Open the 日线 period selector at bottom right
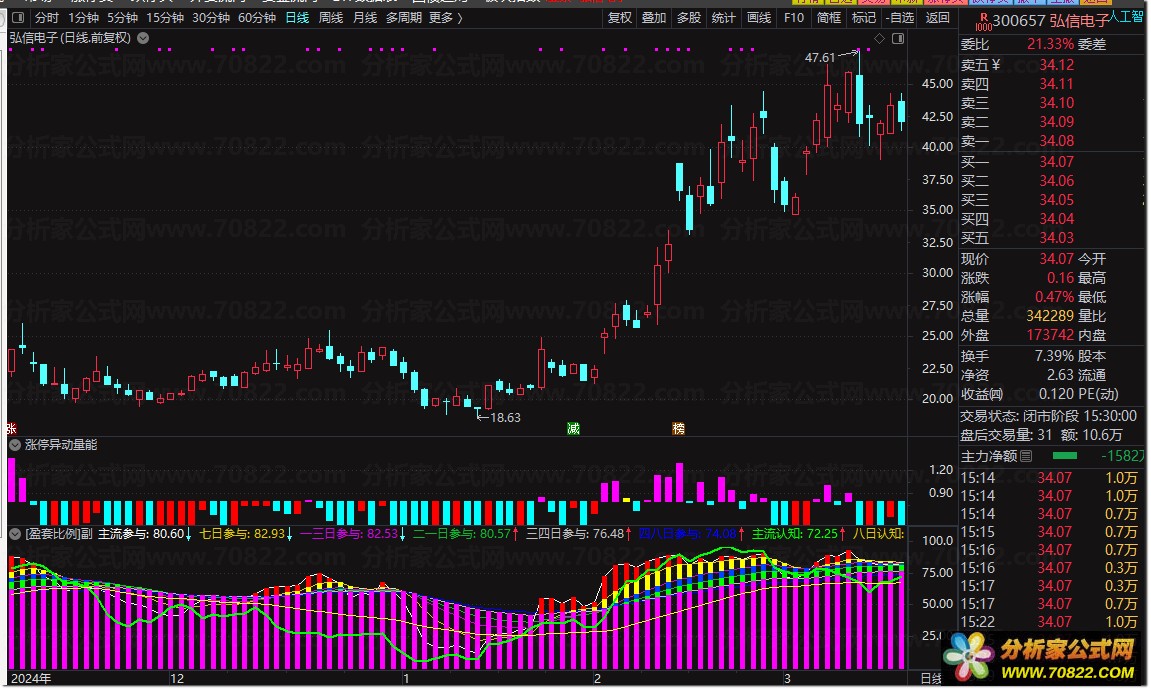 coord(932,679)
